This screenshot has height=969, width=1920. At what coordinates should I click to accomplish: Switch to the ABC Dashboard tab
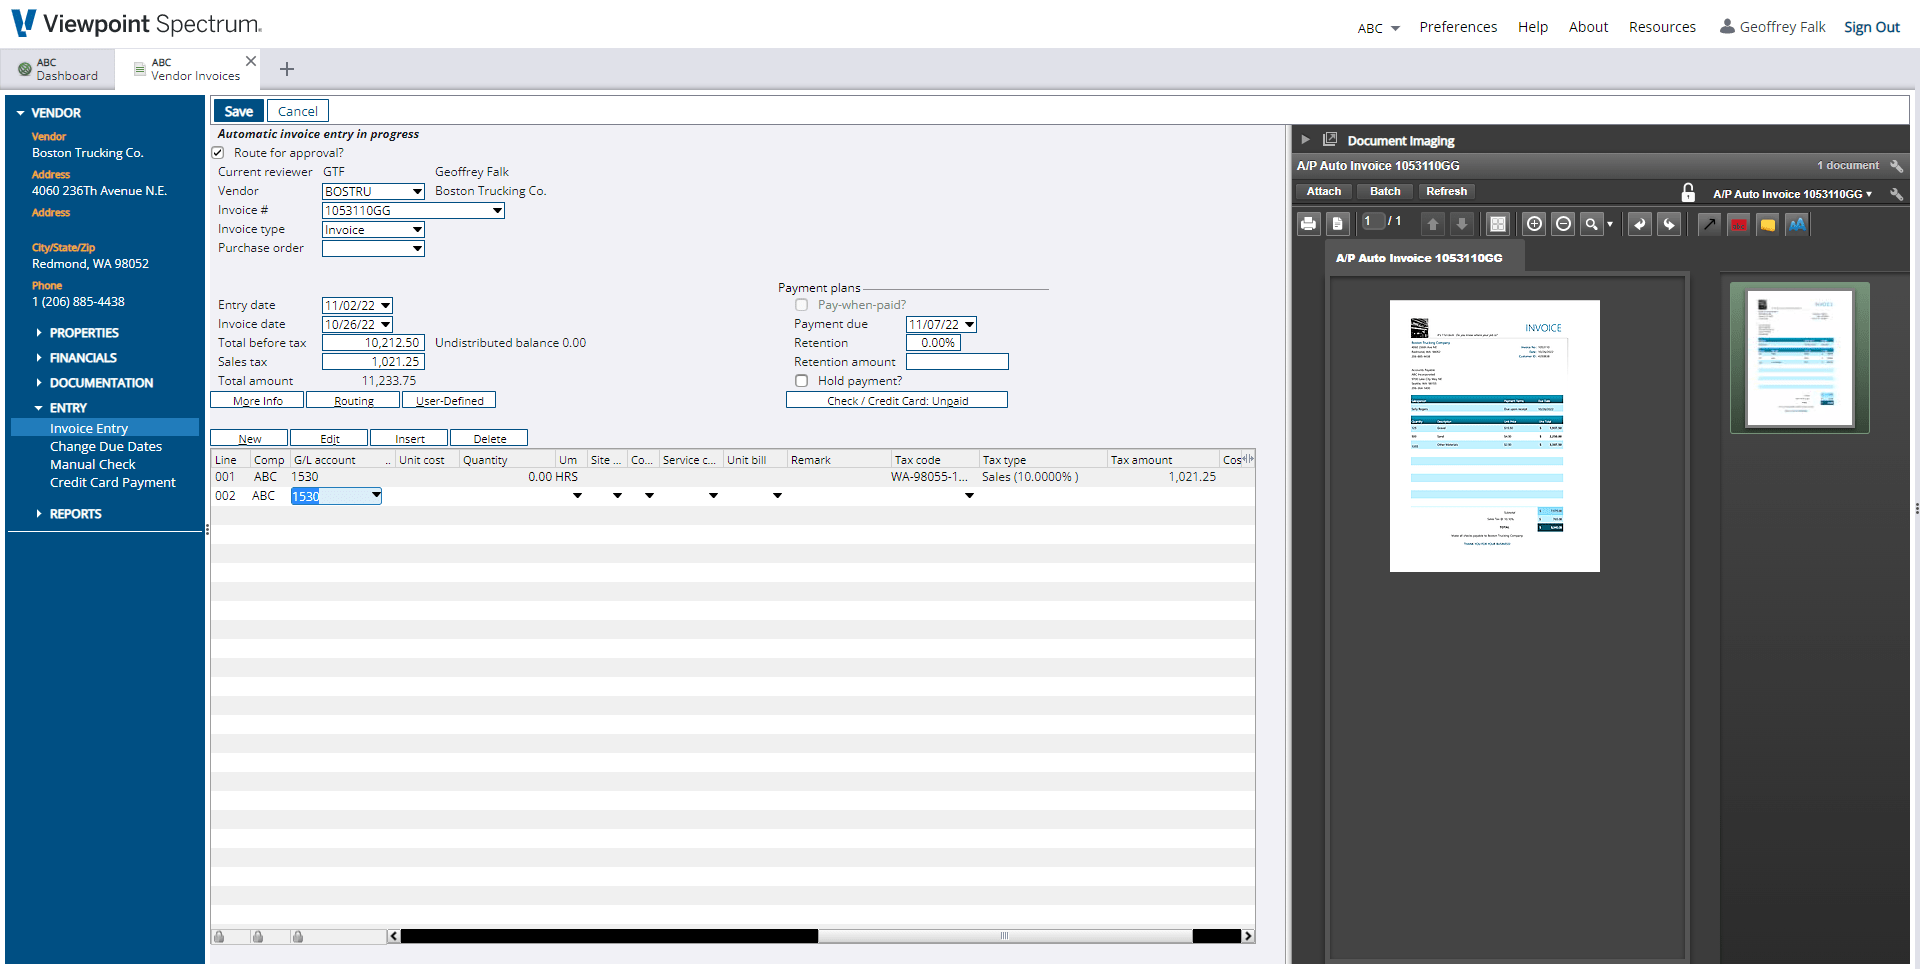58,69
